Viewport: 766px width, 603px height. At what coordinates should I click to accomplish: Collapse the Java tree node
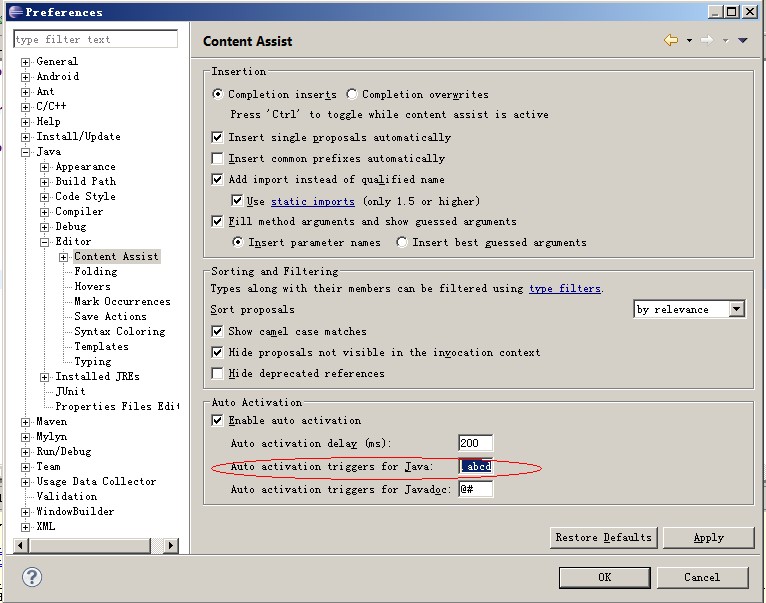tap(25, 152)
